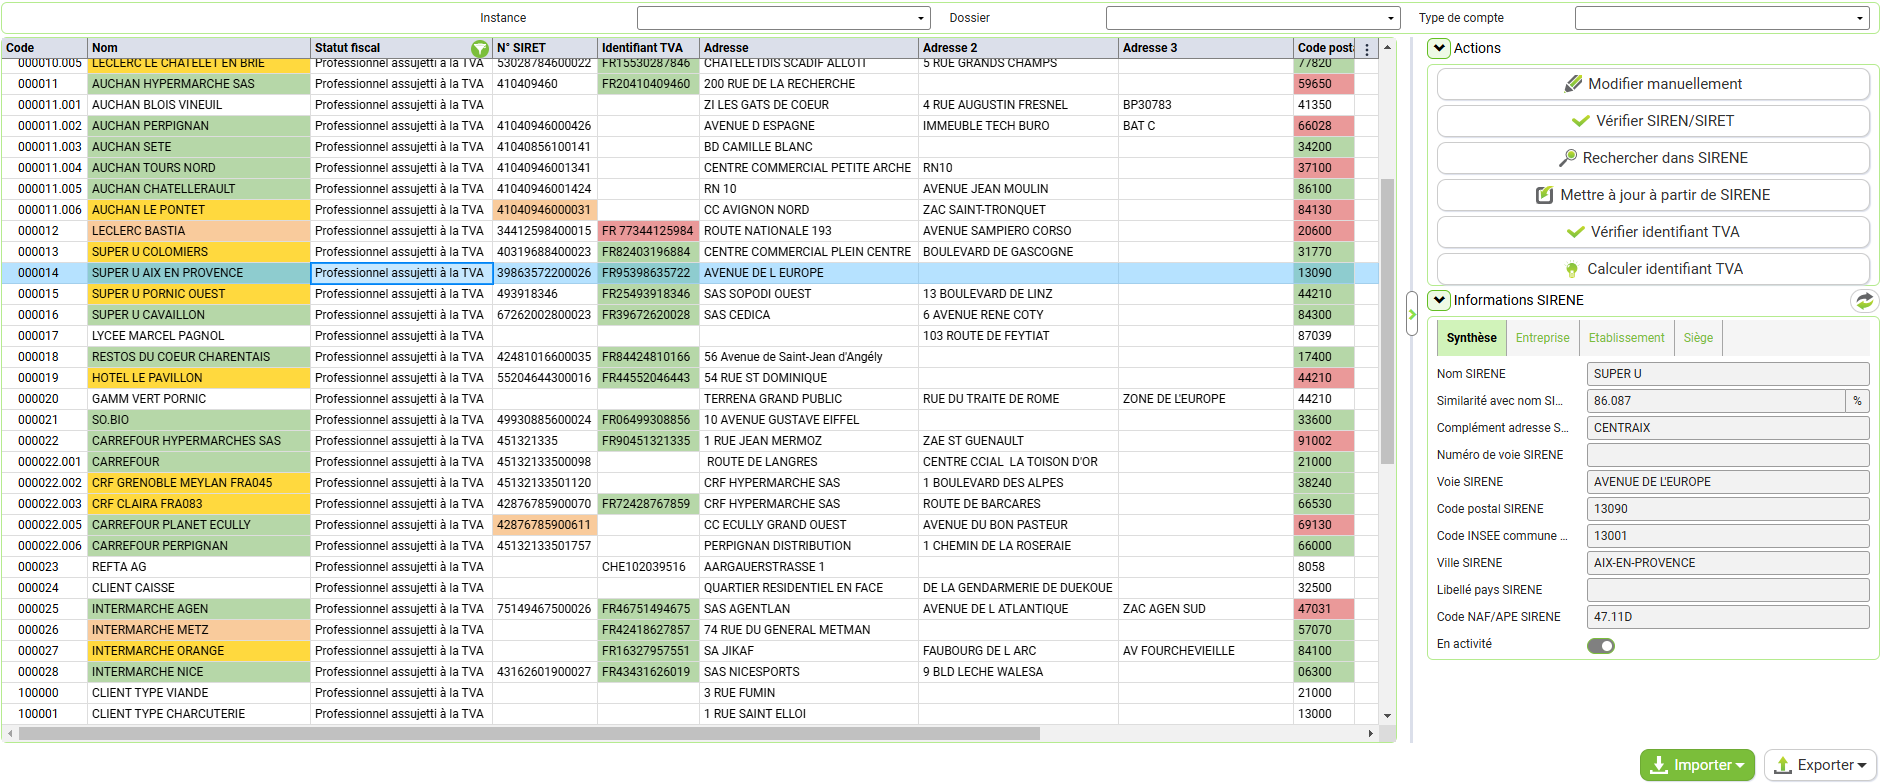Click Modifier manuellement

click(1653, 84)
